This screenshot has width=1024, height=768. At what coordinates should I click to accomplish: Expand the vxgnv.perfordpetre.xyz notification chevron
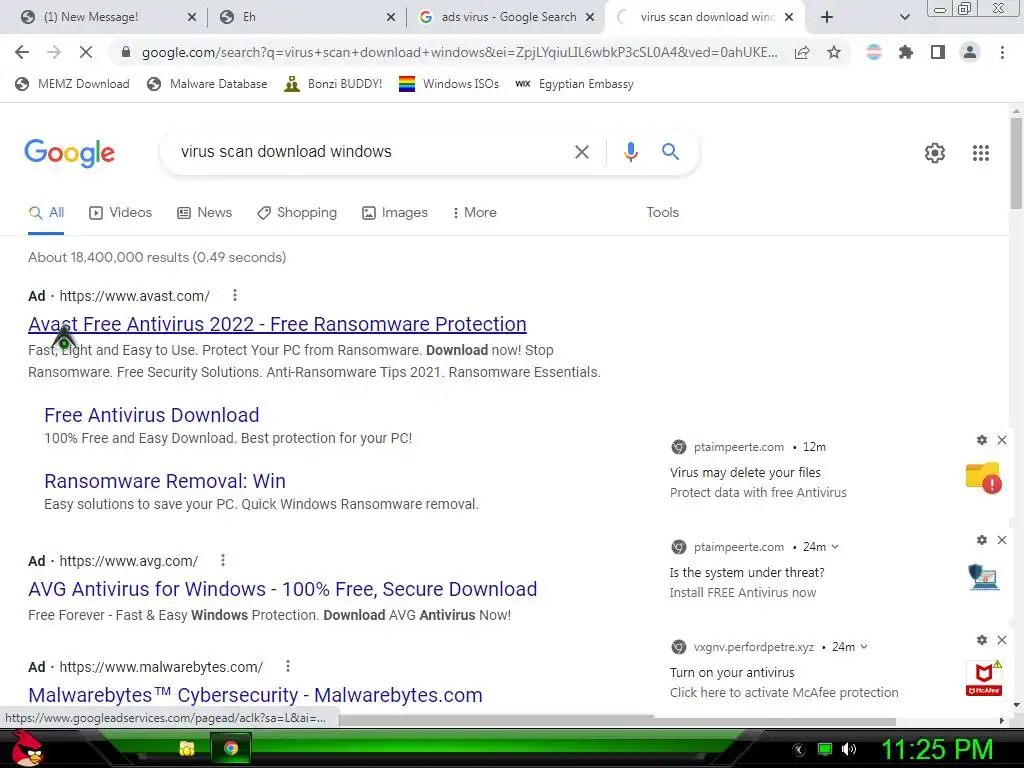pyautogui.click(x=863, y=647)
